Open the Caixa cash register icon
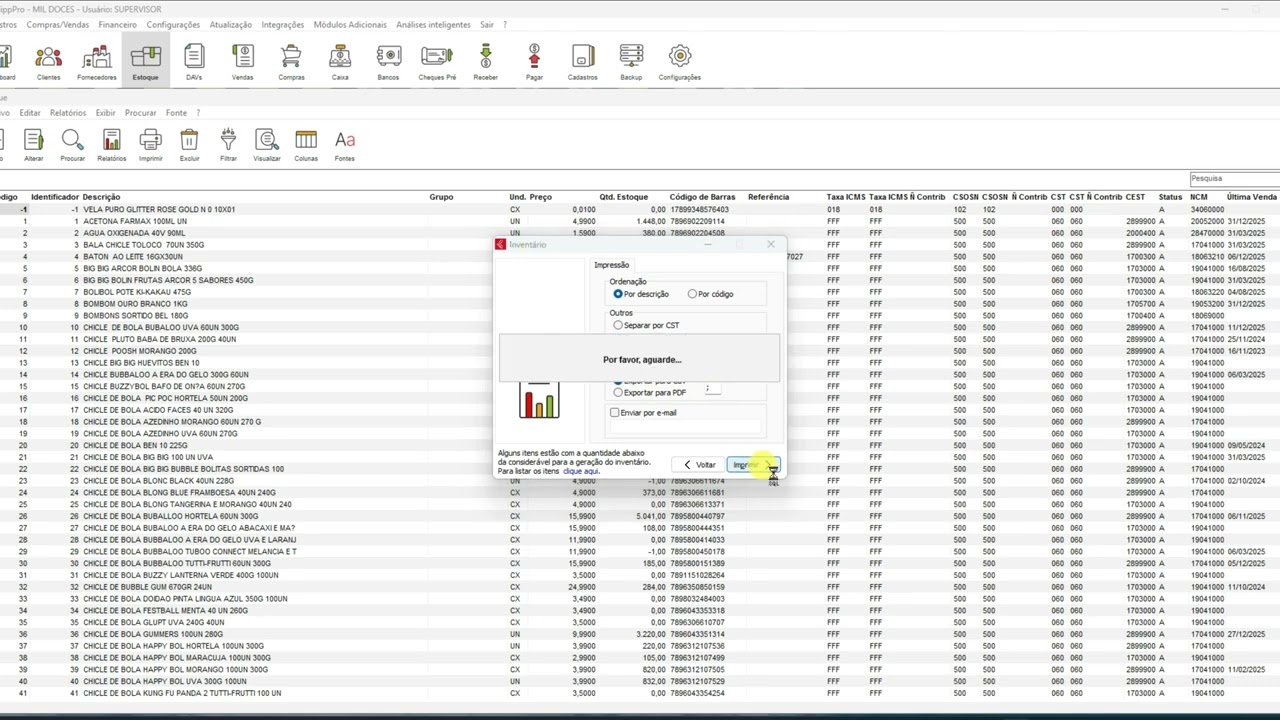The width and height of the screenshot is (1280, 720). click(x=340, y=62)
